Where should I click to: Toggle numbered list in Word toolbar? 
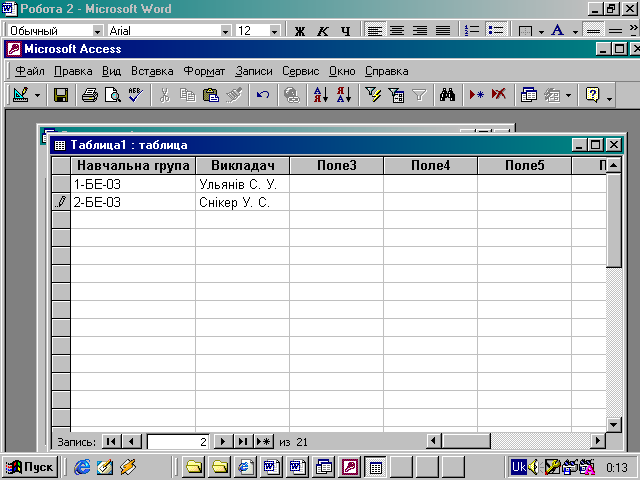(x=472, y=30)
